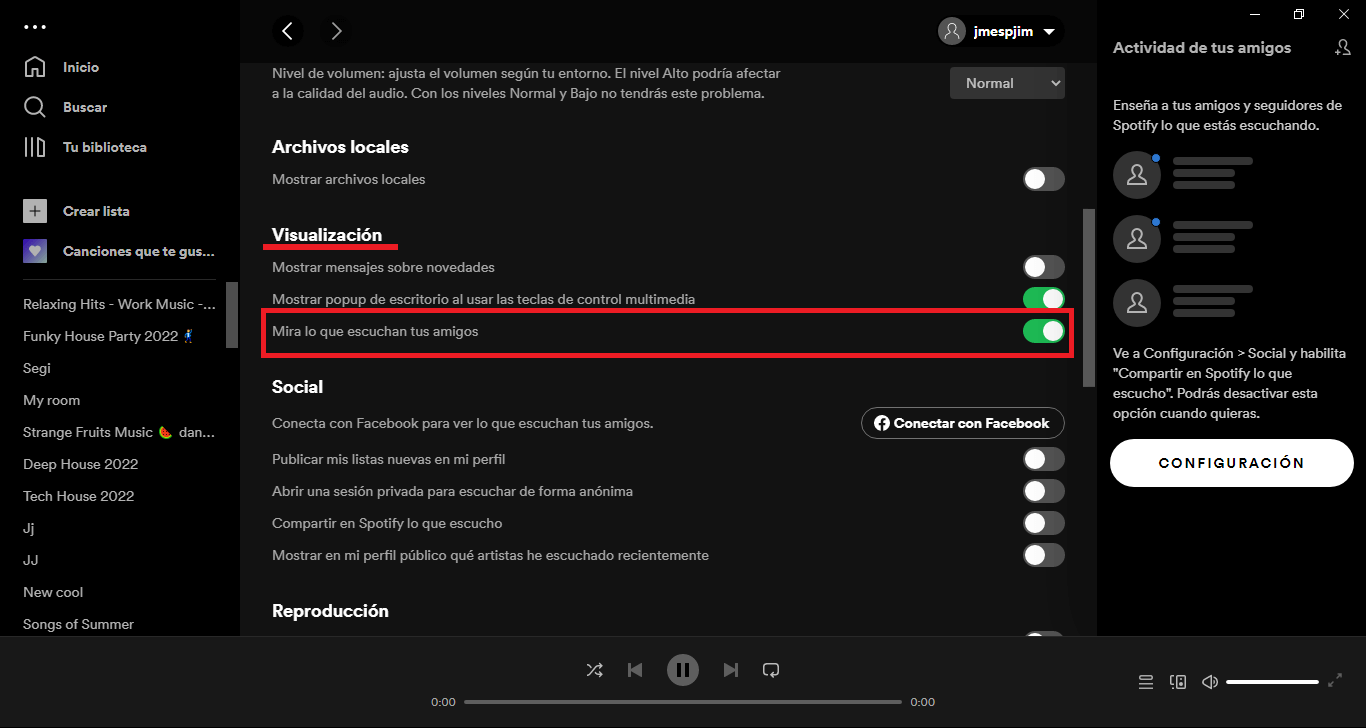Go back with the left arrow
The height and width of the screenshot is (728, 1366).
point(288,31)
